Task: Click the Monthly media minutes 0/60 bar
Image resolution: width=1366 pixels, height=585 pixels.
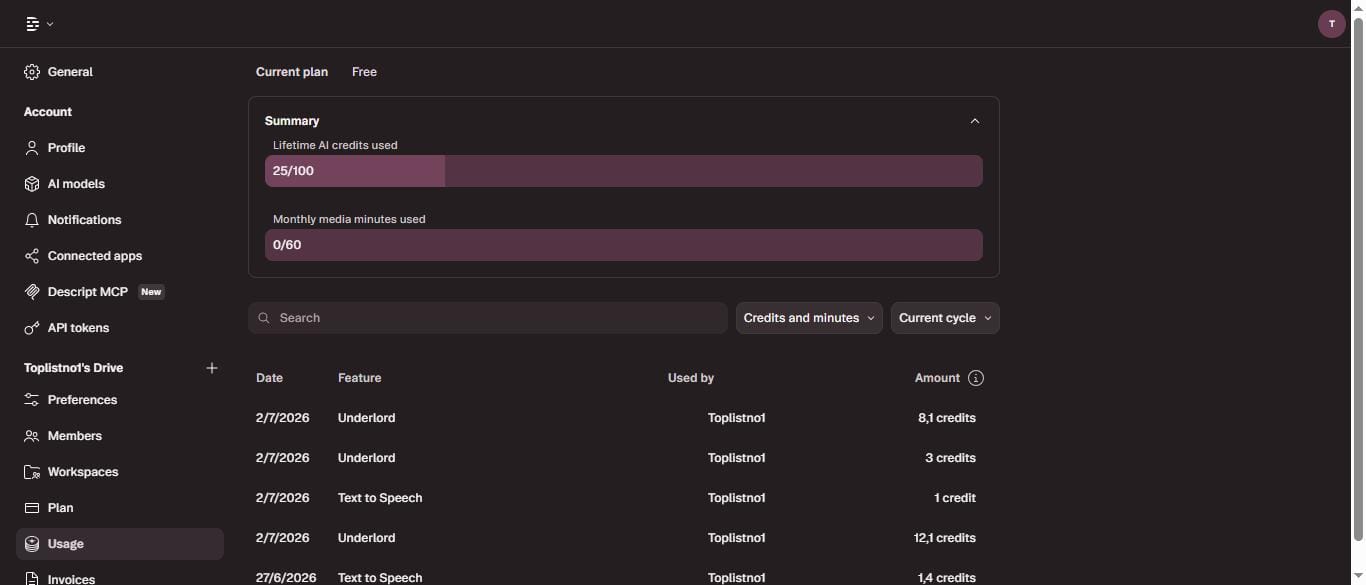Action: point(624,245)
